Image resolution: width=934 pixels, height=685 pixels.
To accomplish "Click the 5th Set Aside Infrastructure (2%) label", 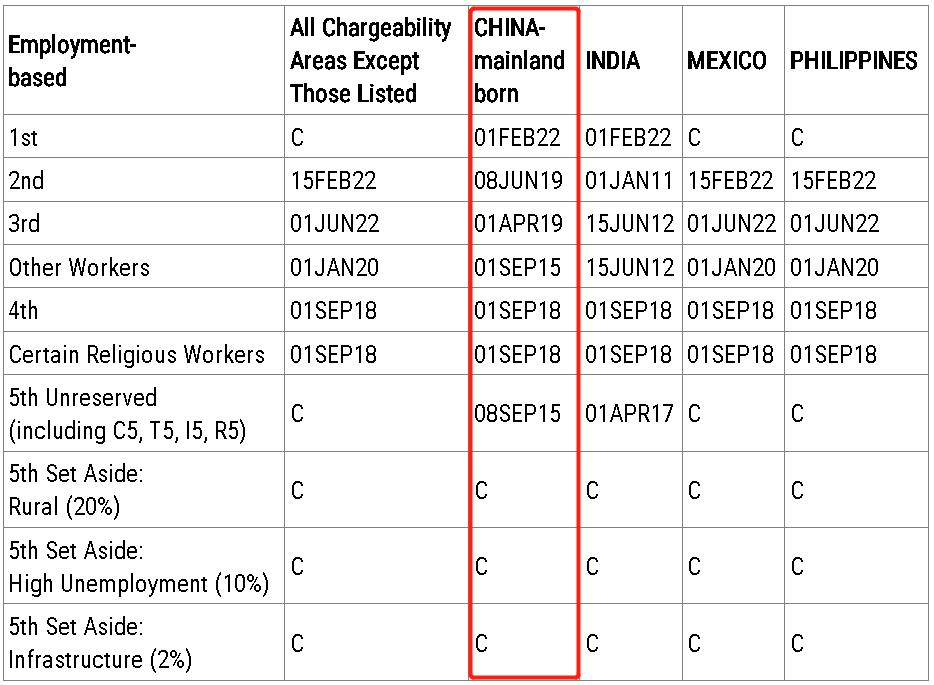I will click(100, 643).
